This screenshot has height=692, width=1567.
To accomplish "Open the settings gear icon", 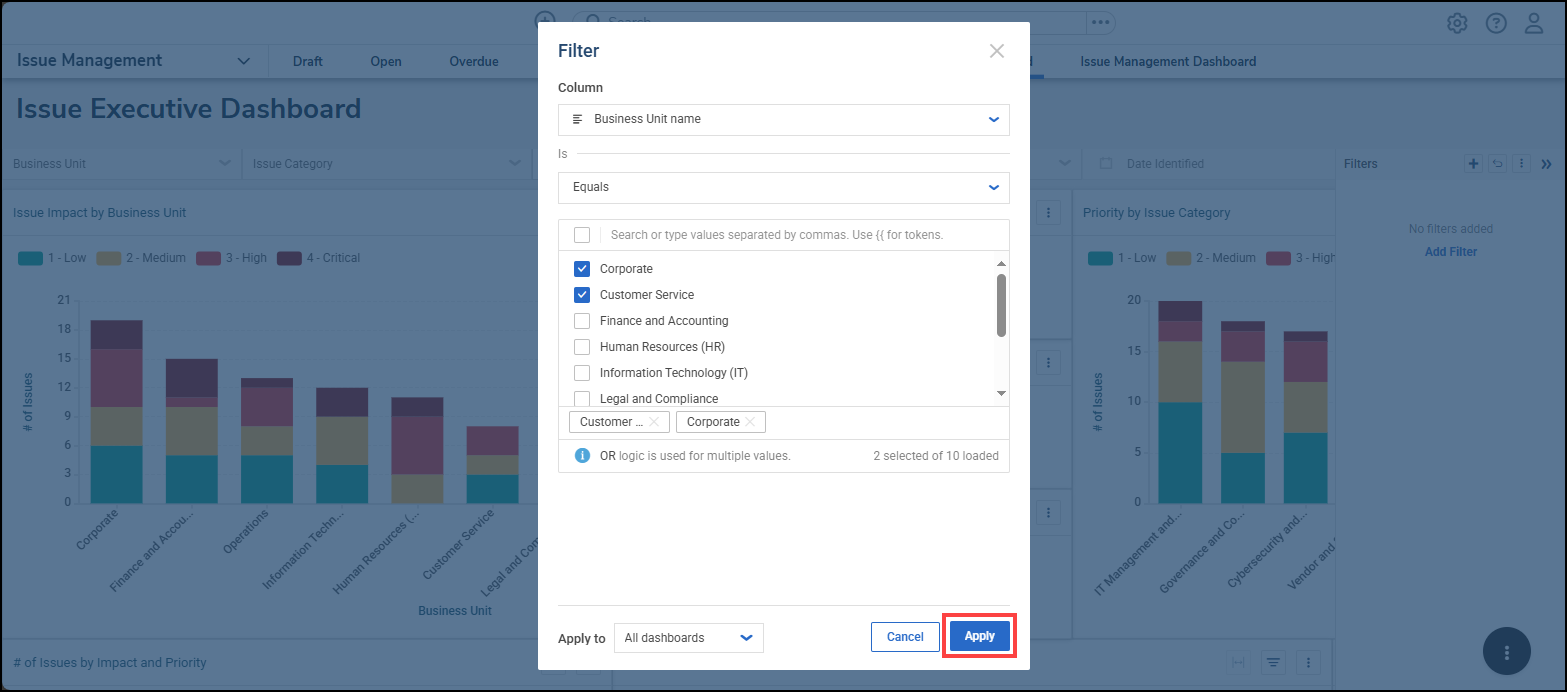I will (x=1457, y=23).
